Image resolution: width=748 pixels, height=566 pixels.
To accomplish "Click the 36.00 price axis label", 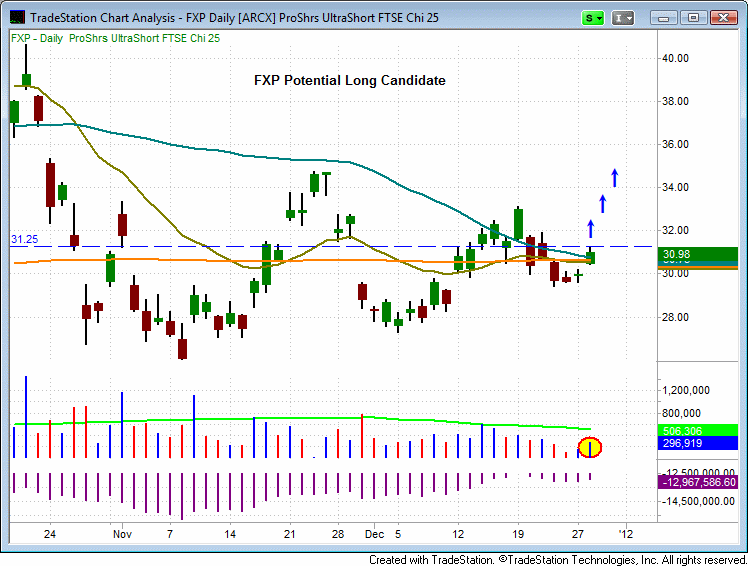I will pyautogui.click(x=675, y=144).
